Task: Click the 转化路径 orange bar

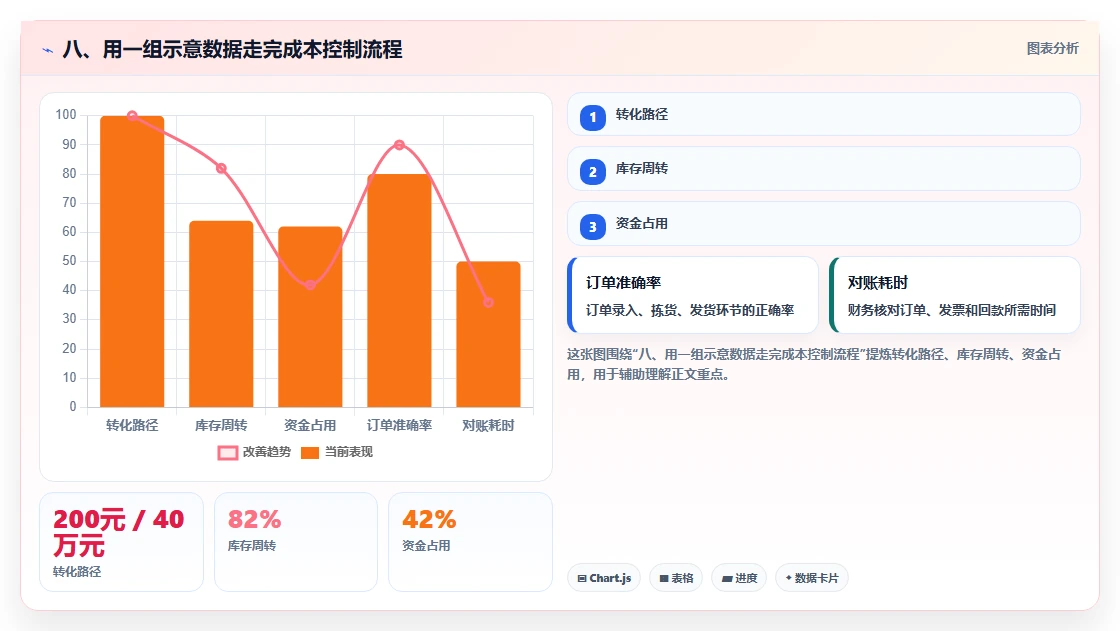Action: tap(132, 262)
